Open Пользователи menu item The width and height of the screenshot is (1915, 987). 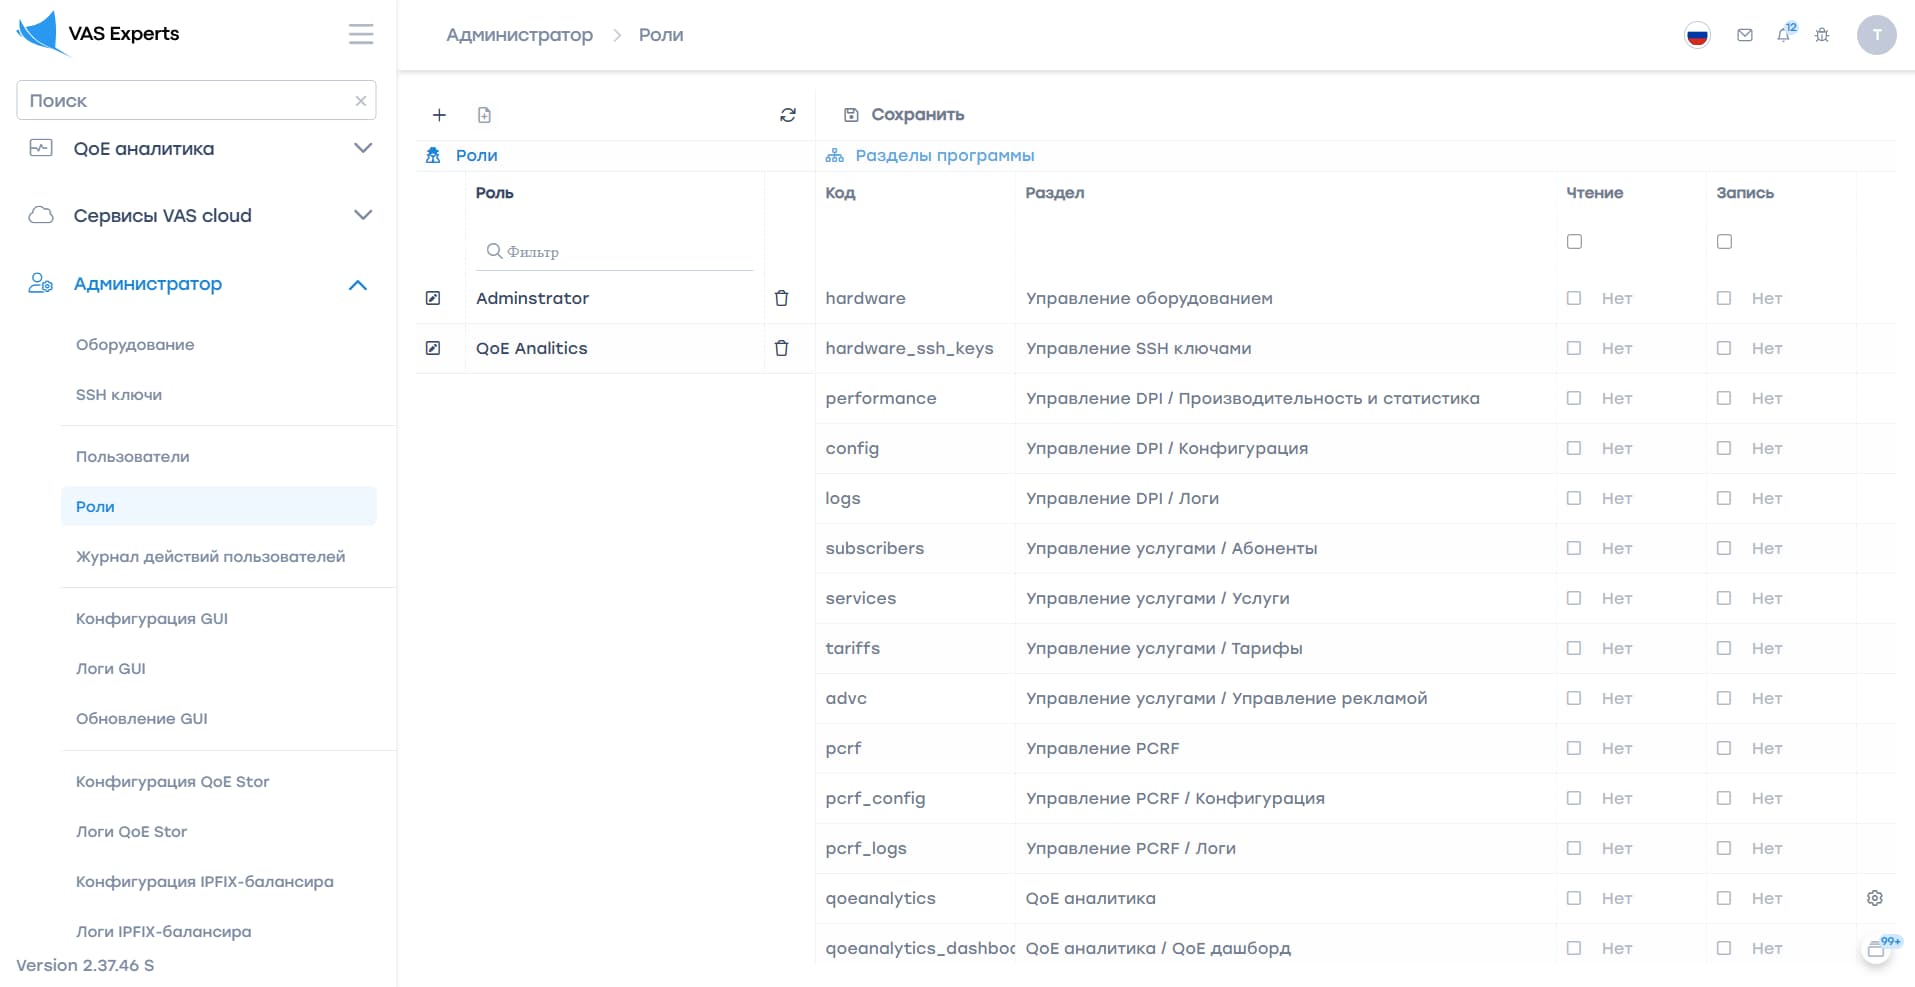(x=133, y=457)
